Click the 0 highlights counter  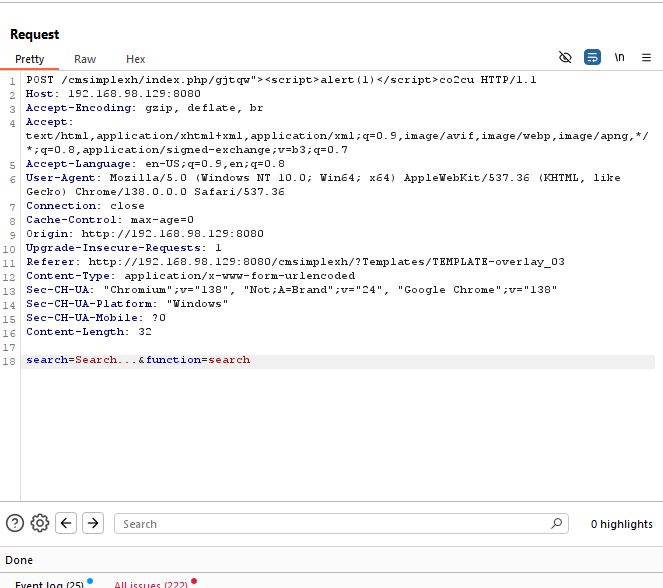pos(621,524)
